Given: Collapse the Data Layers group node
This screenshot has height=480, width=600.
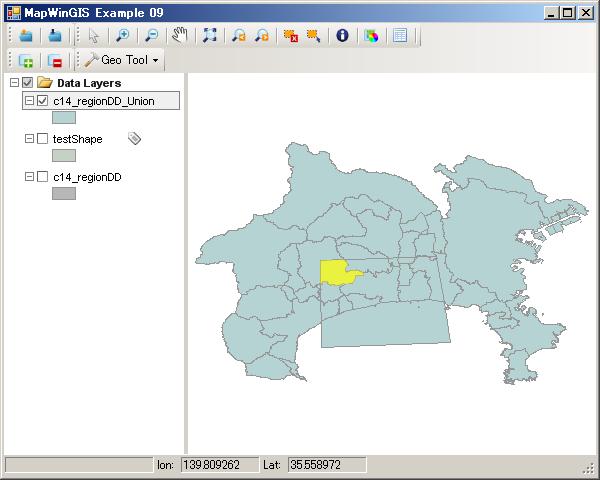Looking at the screenshot, I should pos(13,83).
